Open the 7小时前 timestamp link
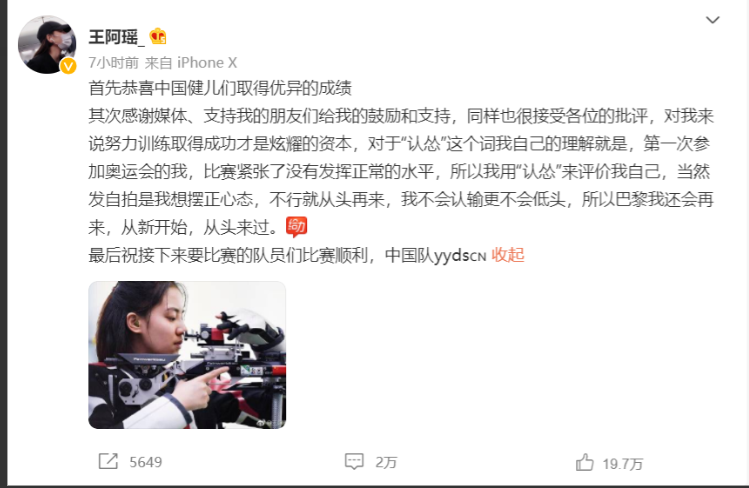749x488 pixels. pos(114,63)
